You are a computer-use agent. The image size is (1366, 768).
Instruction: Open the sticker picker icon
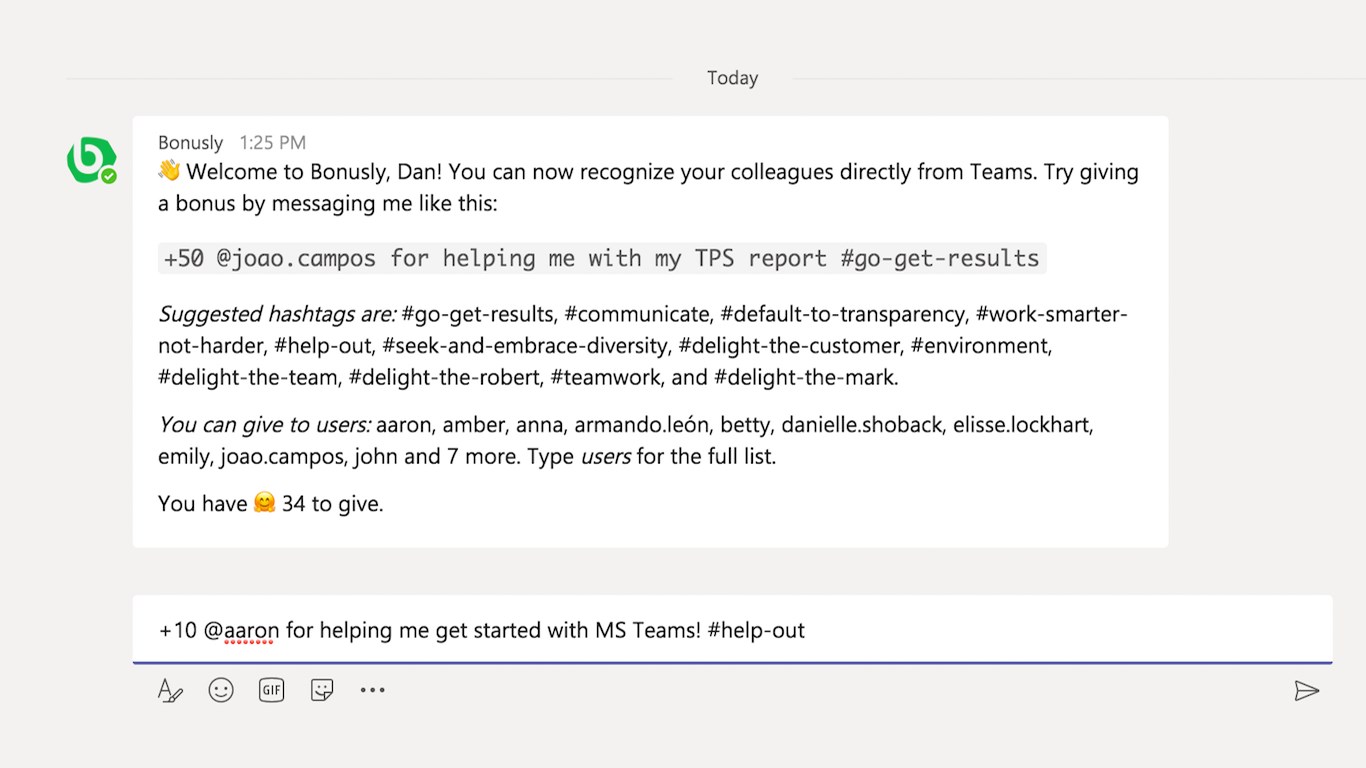322,690
